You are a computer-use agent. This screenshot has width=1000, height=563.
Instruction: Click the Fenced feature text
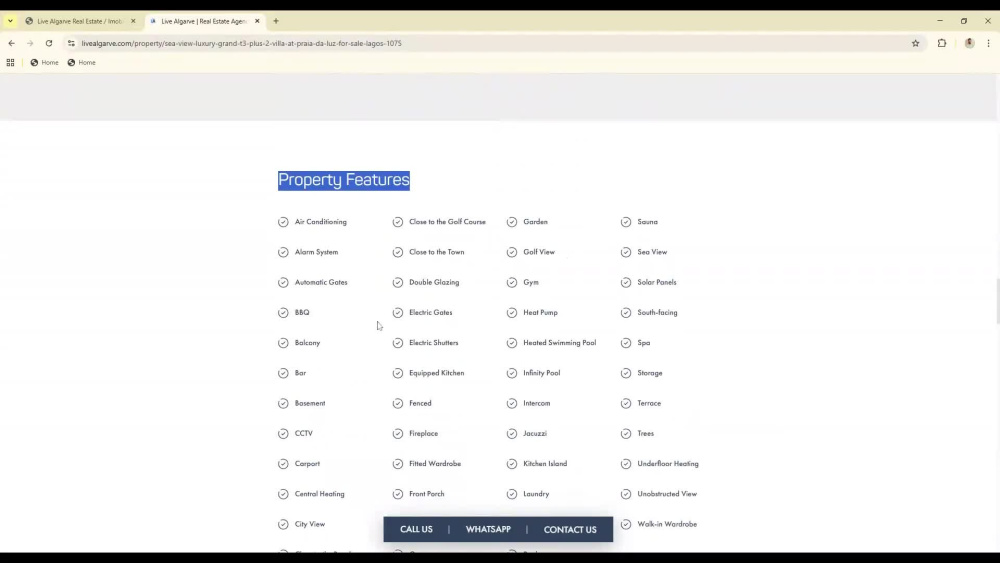(420, 403)
